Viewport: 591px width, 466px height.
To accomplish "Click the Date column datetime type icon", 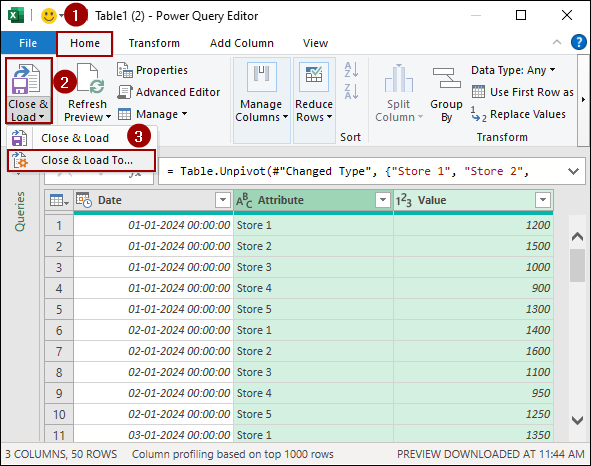I will point(84,200).
